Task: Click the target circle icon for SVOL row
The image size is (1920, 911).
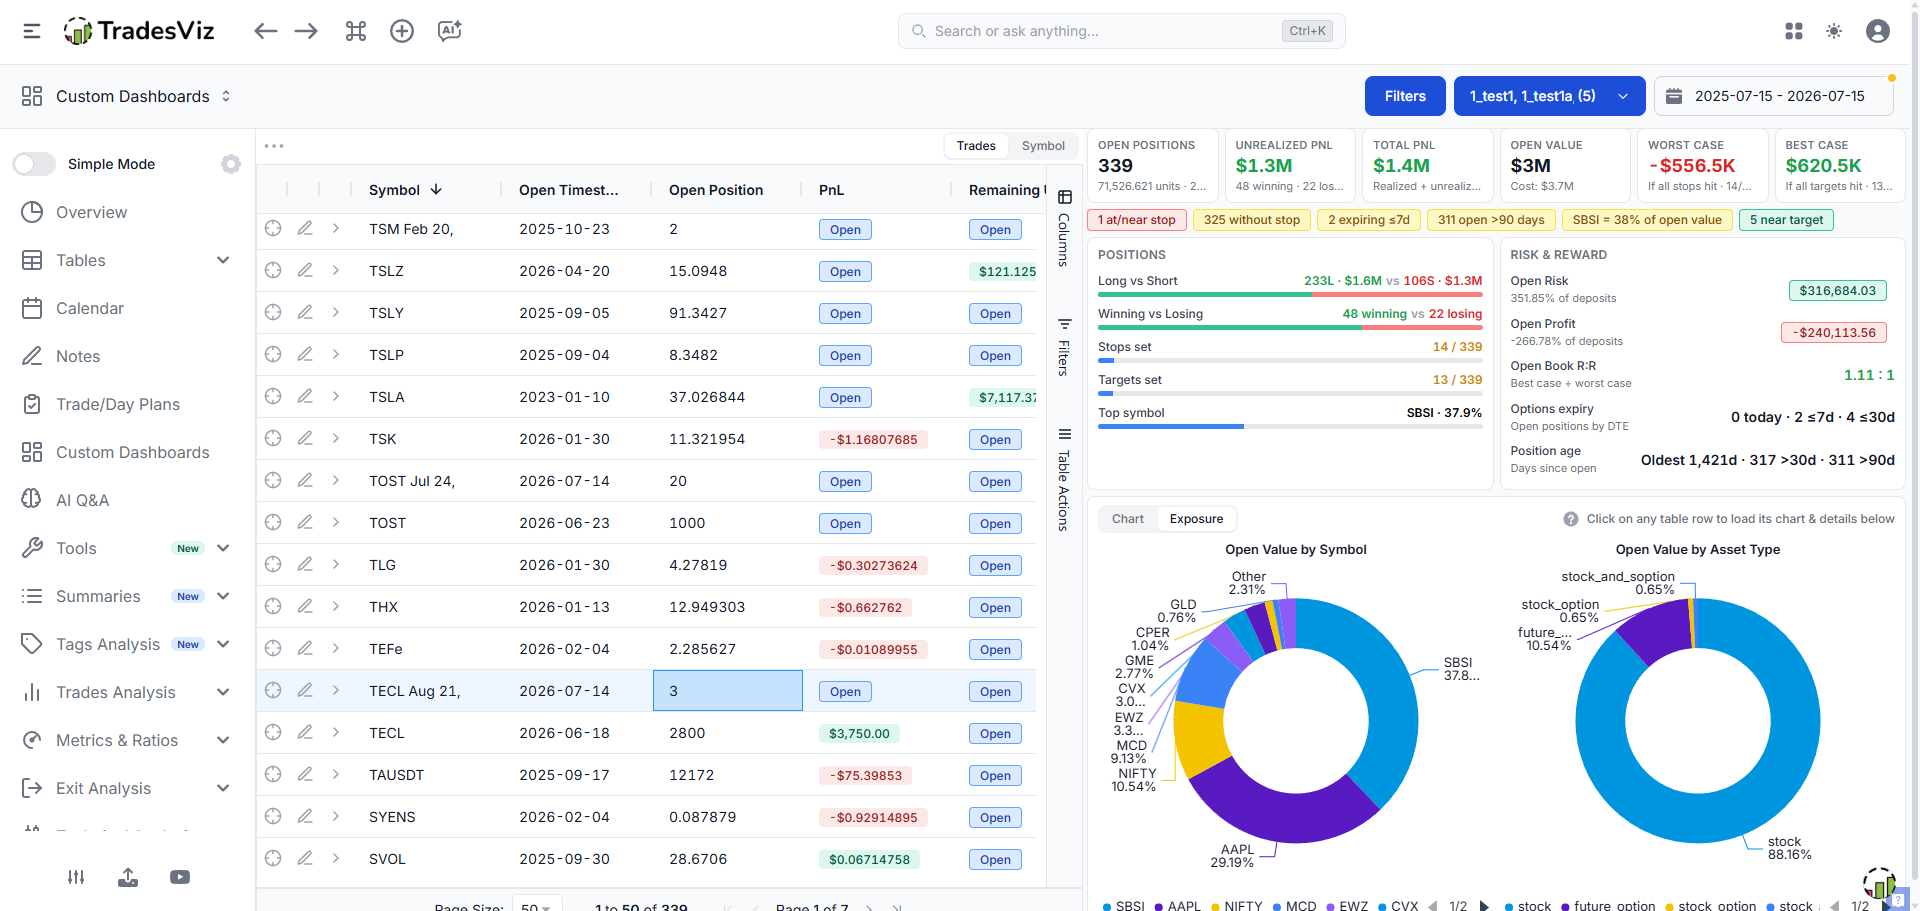Action: 273,858
